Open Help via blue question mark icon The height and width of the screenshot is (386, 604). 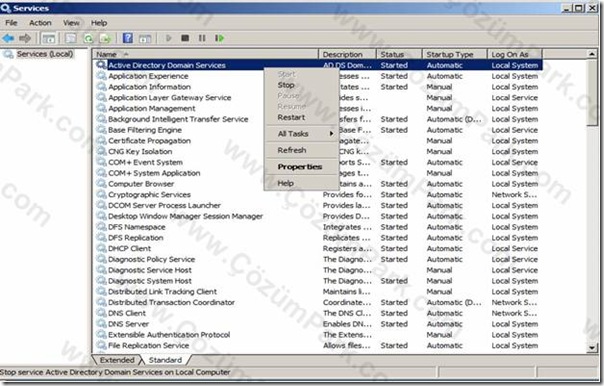pyautogui.click(x=128, y=38)
